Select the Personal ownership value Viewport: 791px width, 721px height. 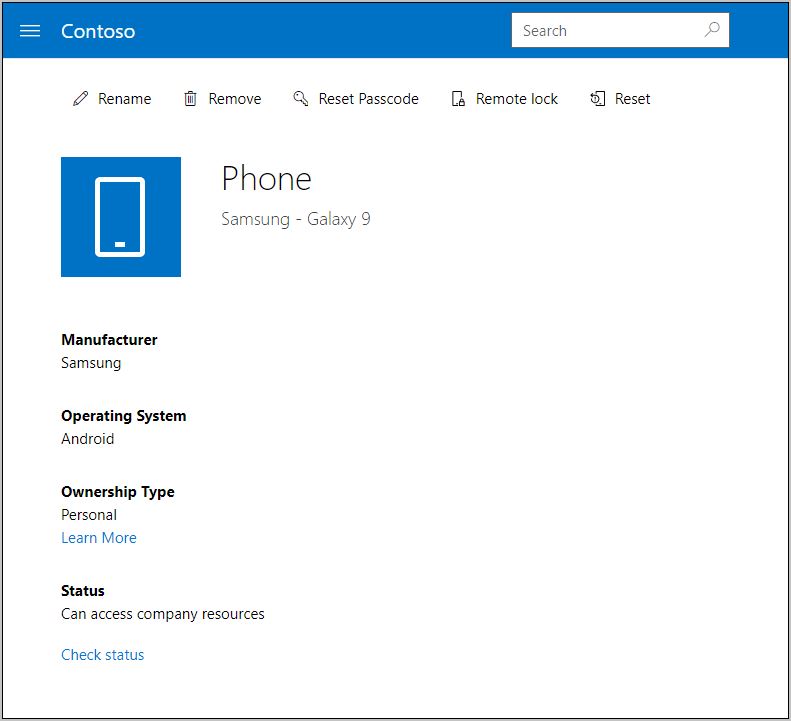pos(89,515)
